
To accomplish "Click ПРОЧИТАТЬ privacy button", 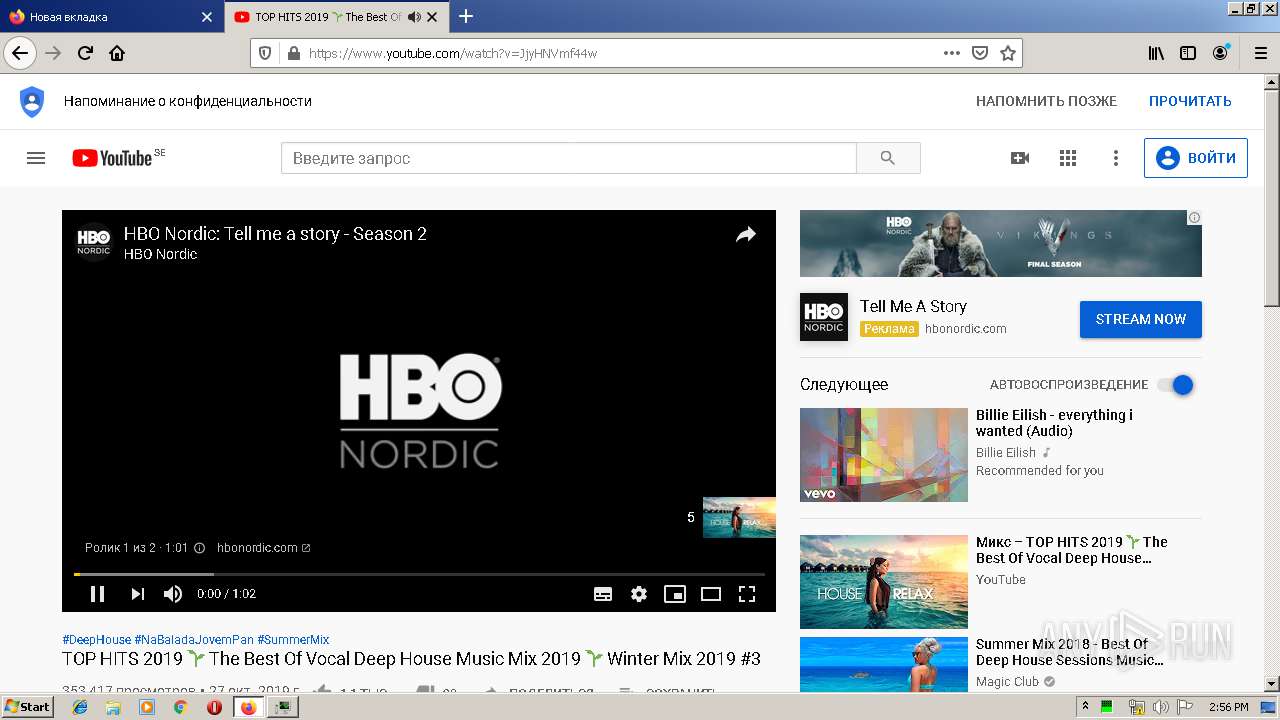I will 1190,101.
